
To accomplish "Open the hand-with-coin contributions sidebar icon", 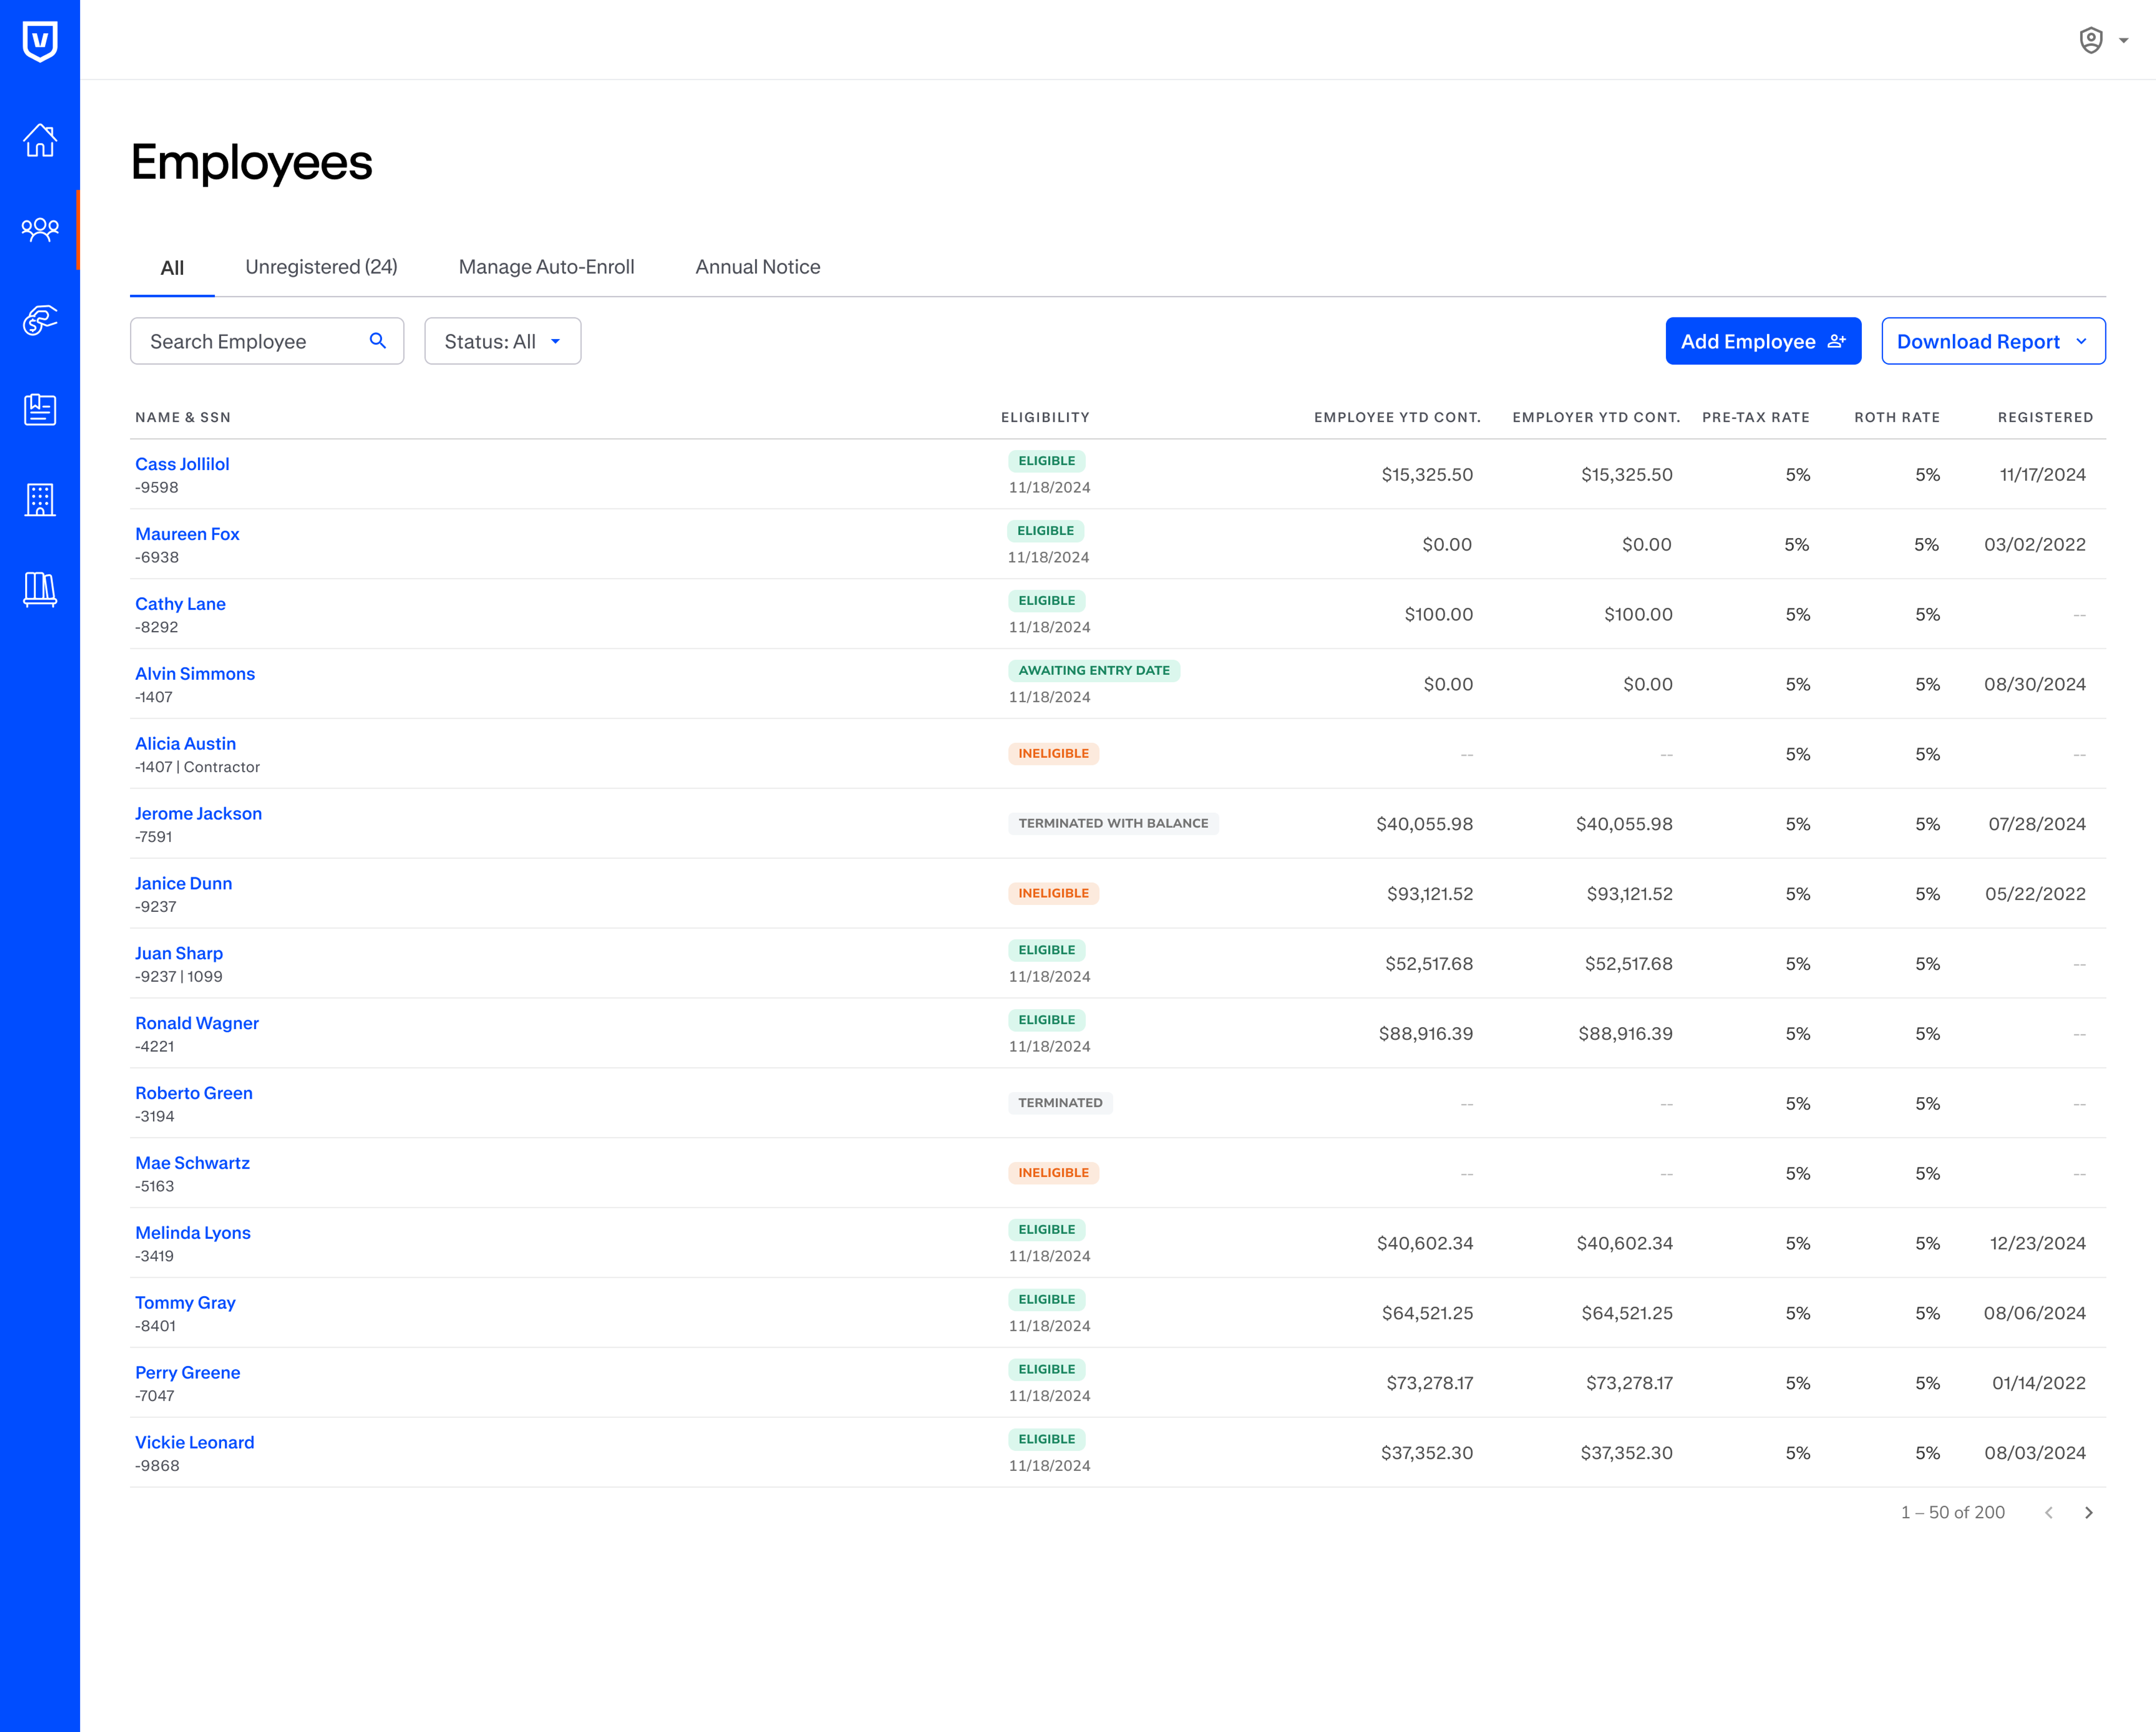I will 40,320.
